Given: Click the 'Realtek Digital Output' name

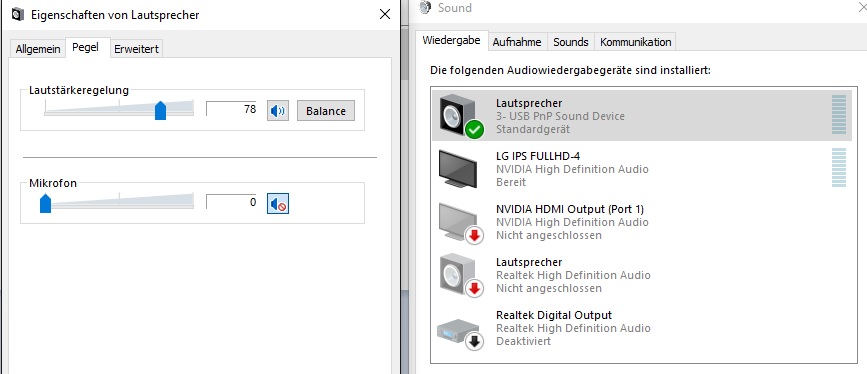Looking at the screenshot, I should (x=553, y=315).
